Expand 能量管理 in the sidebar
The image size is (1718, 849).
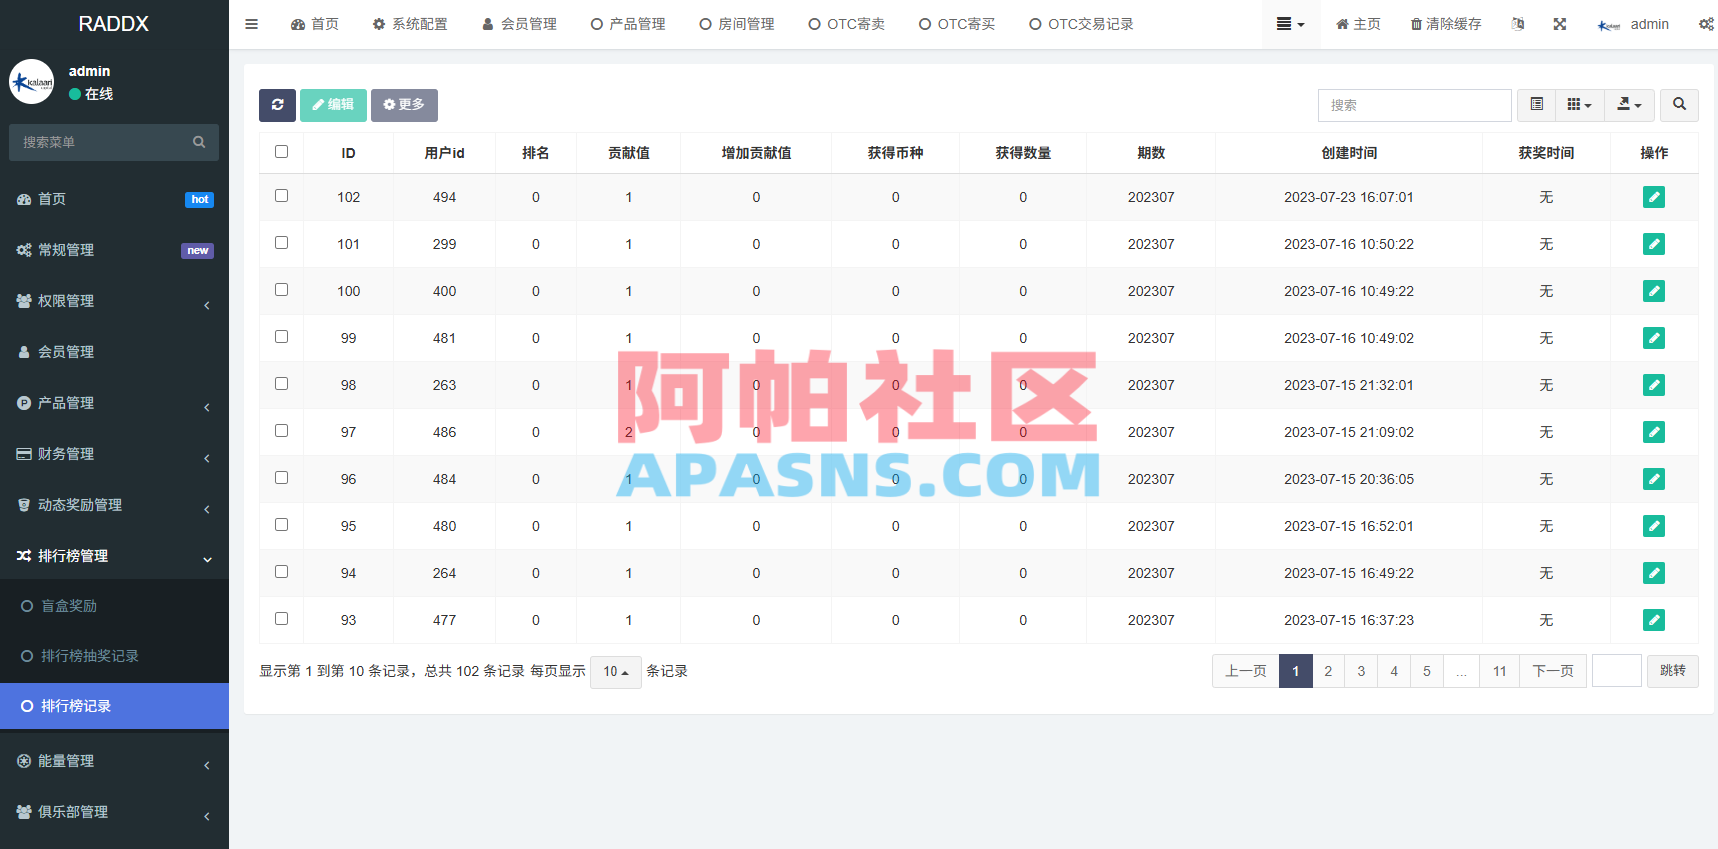(x=114, y=761)
